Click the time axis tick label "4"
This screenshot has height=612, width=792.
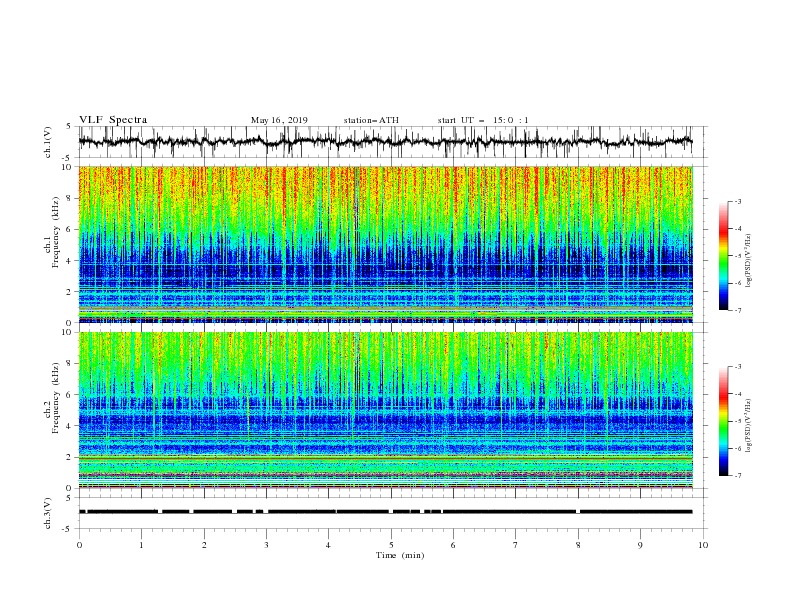click(328, 545)
